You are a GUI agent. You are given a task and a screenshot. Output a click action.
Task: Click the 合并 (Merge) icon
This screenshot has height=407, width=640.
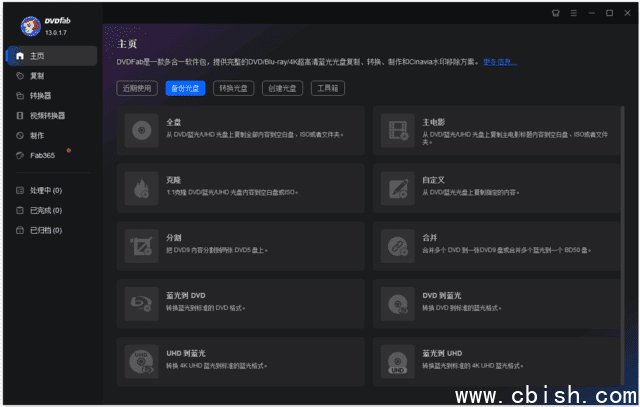399,243
